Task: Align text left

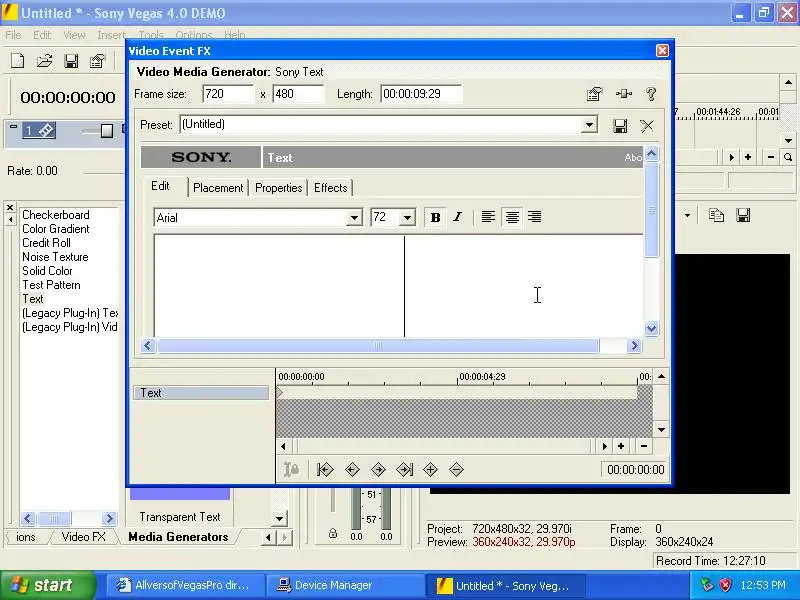Action: click(488, 217)
